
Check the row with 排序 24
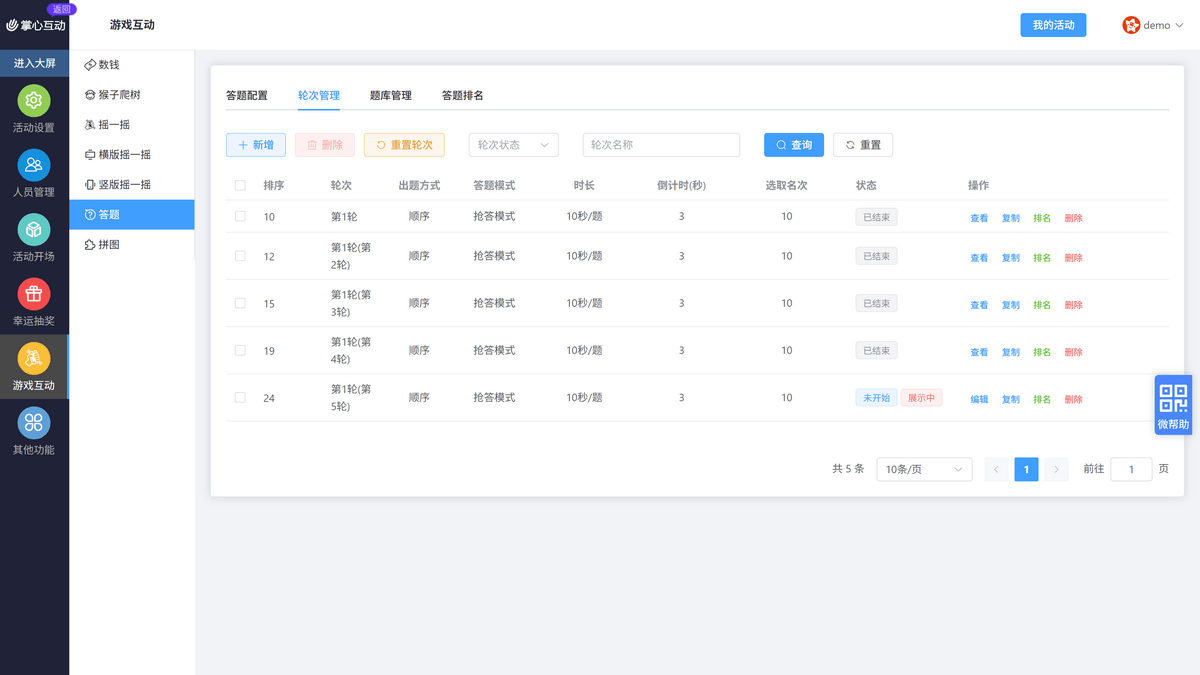click(x=240, y=397)
